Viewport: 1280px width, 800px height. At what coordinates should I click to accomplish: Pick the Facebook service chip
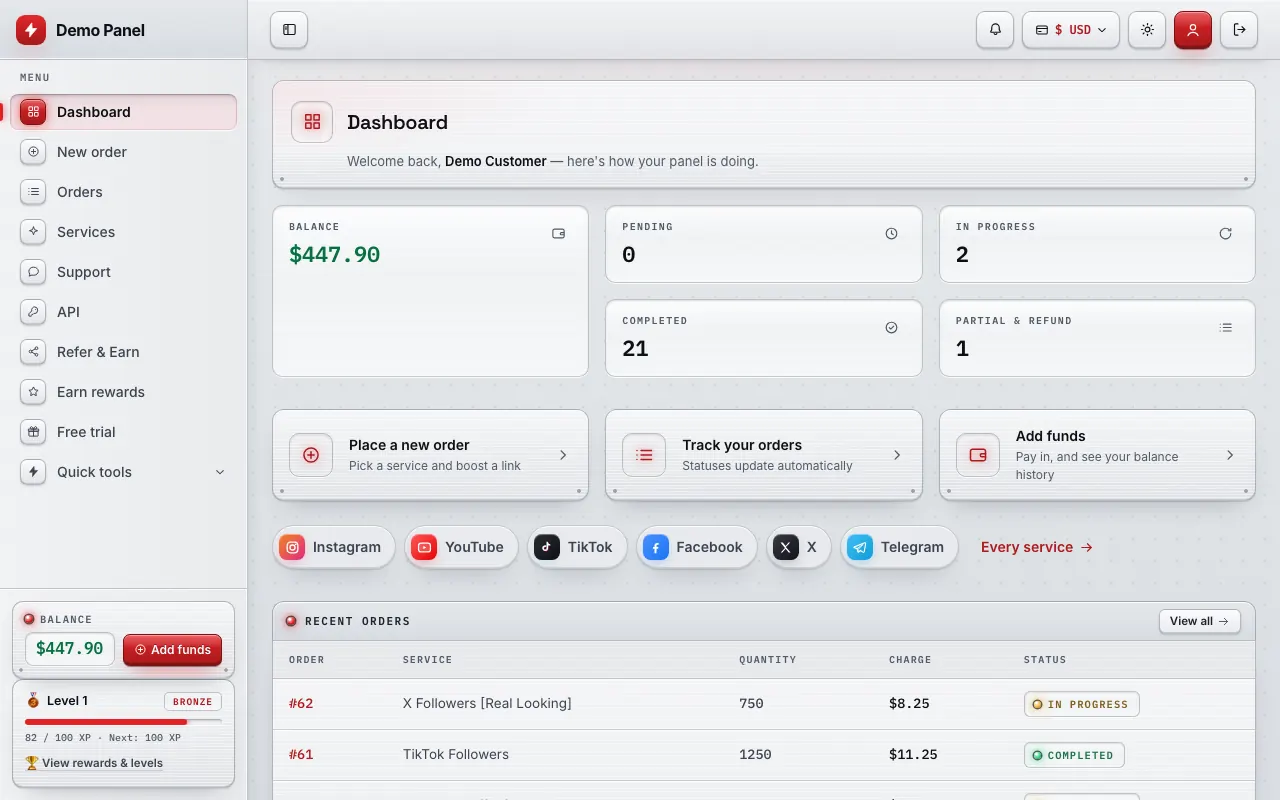coord(696,547)
